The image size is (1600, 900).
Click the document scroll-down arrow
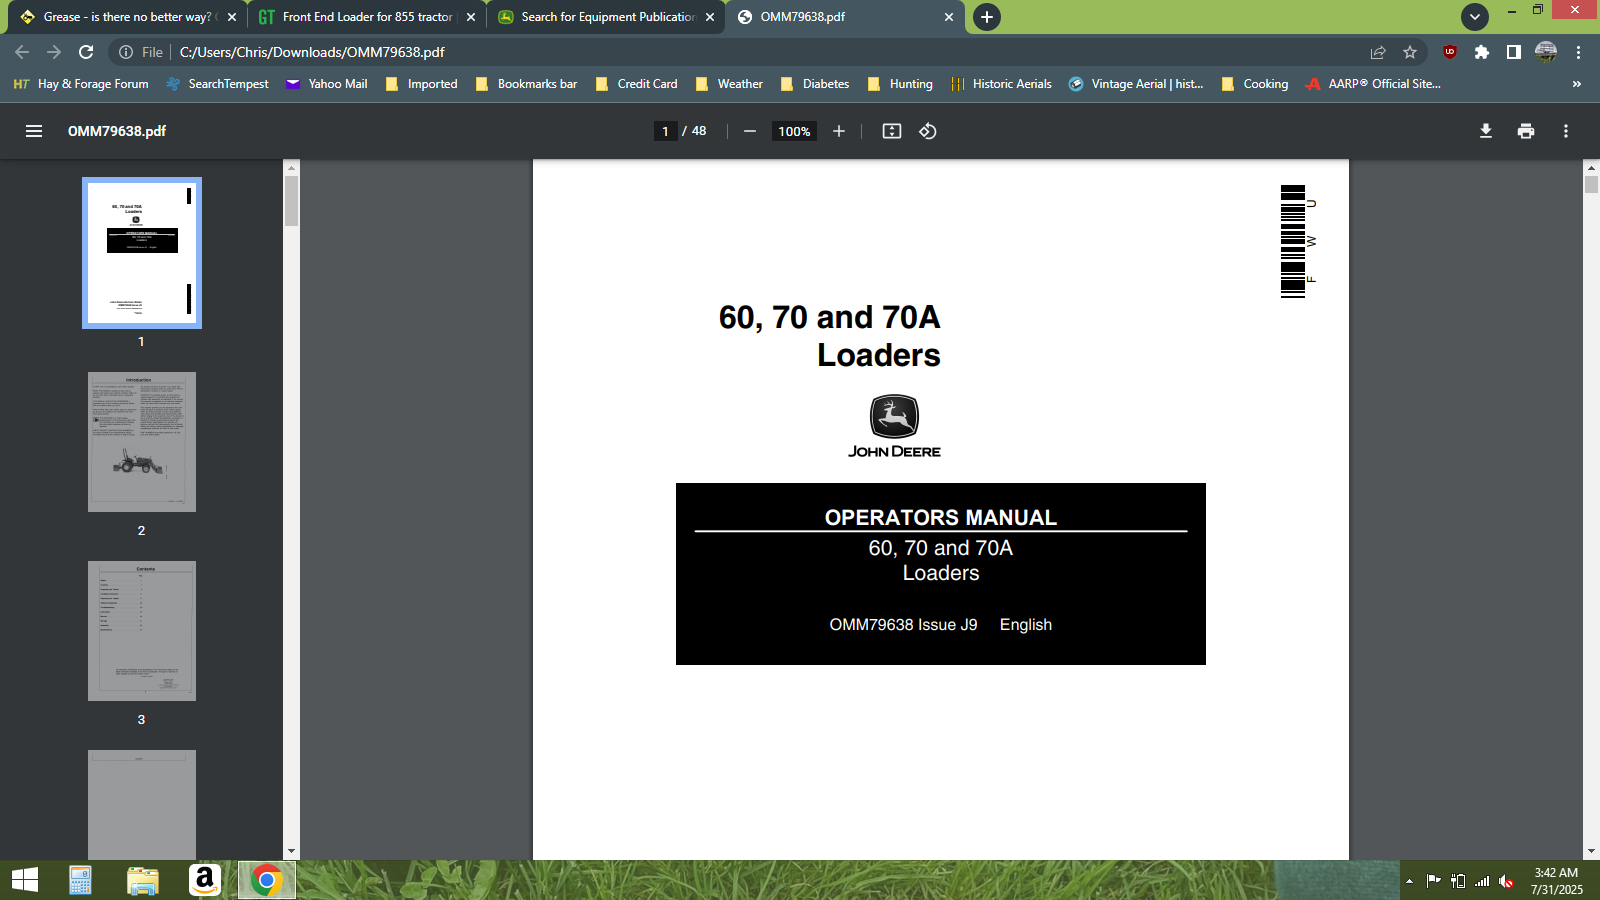[x=1591, y=852]
